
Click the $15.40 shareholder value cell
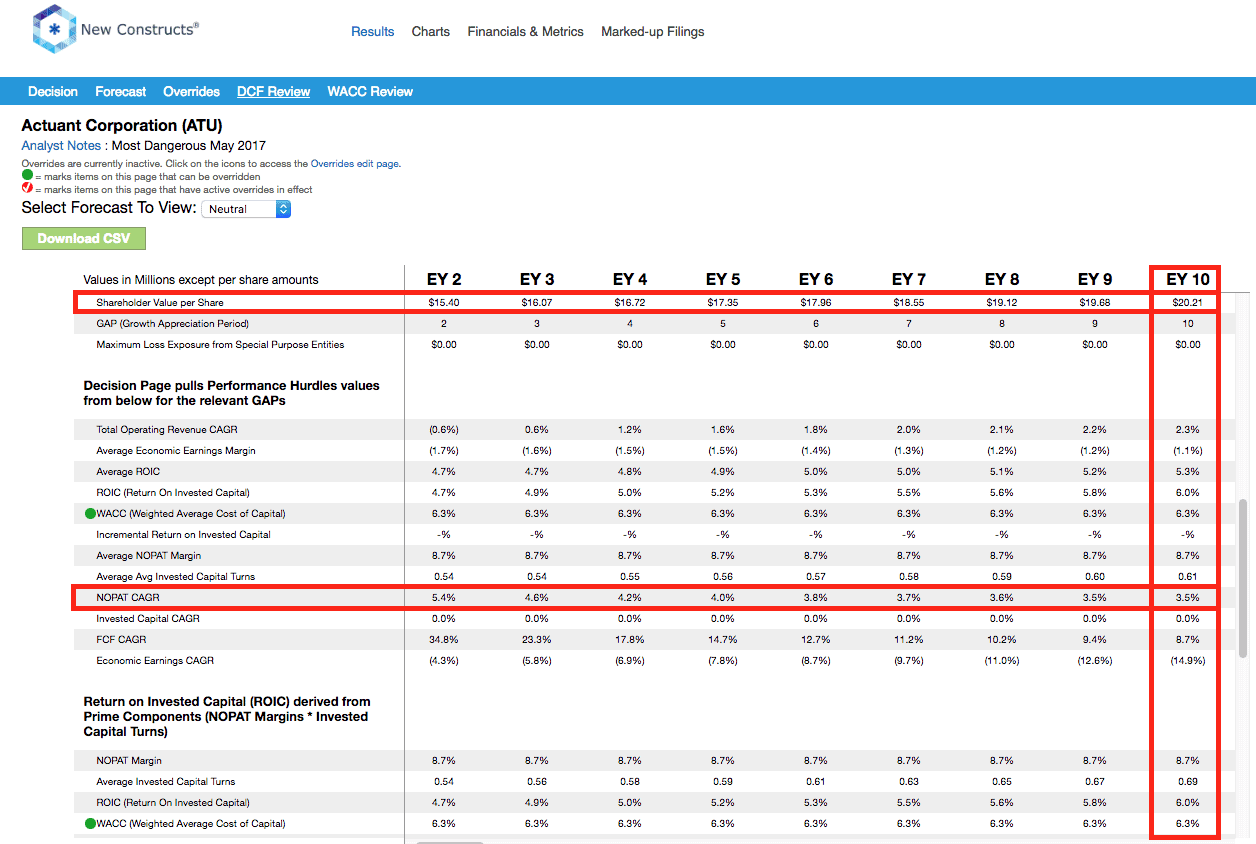pos(444,303)
